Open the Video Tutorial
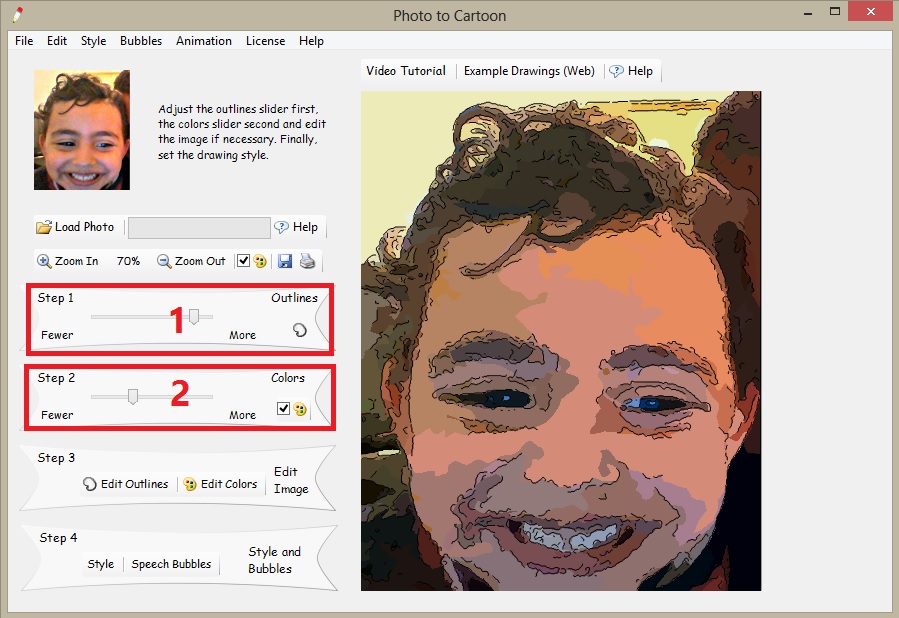The image size is (899, 618). [x=406, y=71]
